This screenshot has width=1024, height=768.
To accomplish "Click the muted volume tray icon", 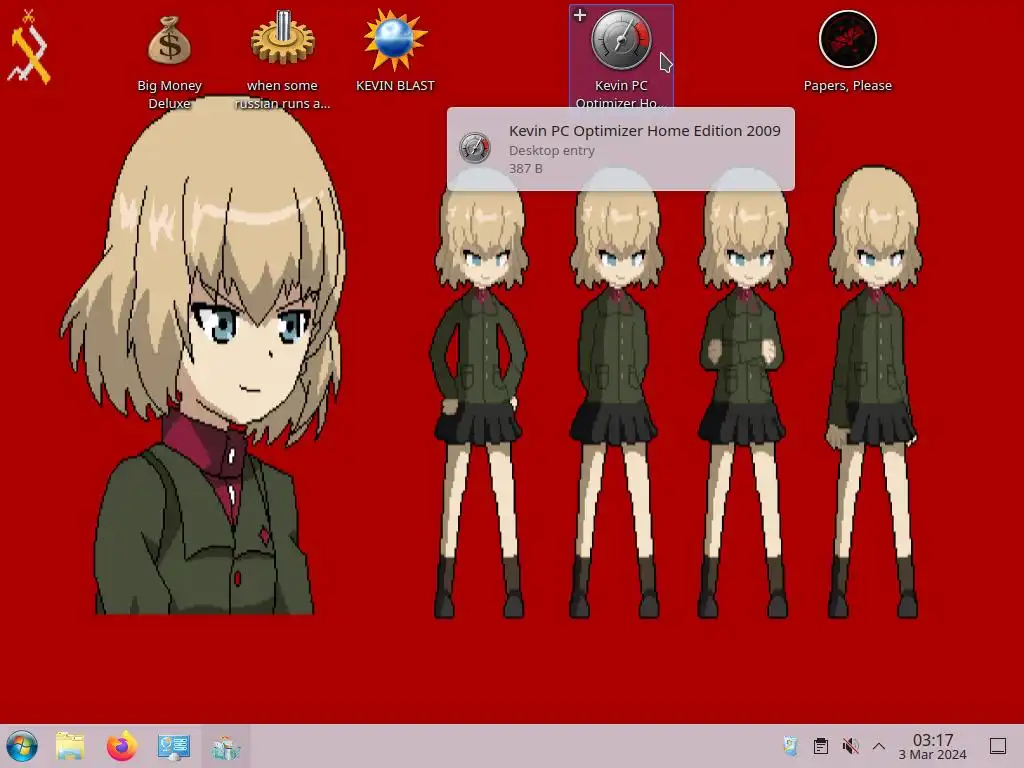I will pos(850,746).
